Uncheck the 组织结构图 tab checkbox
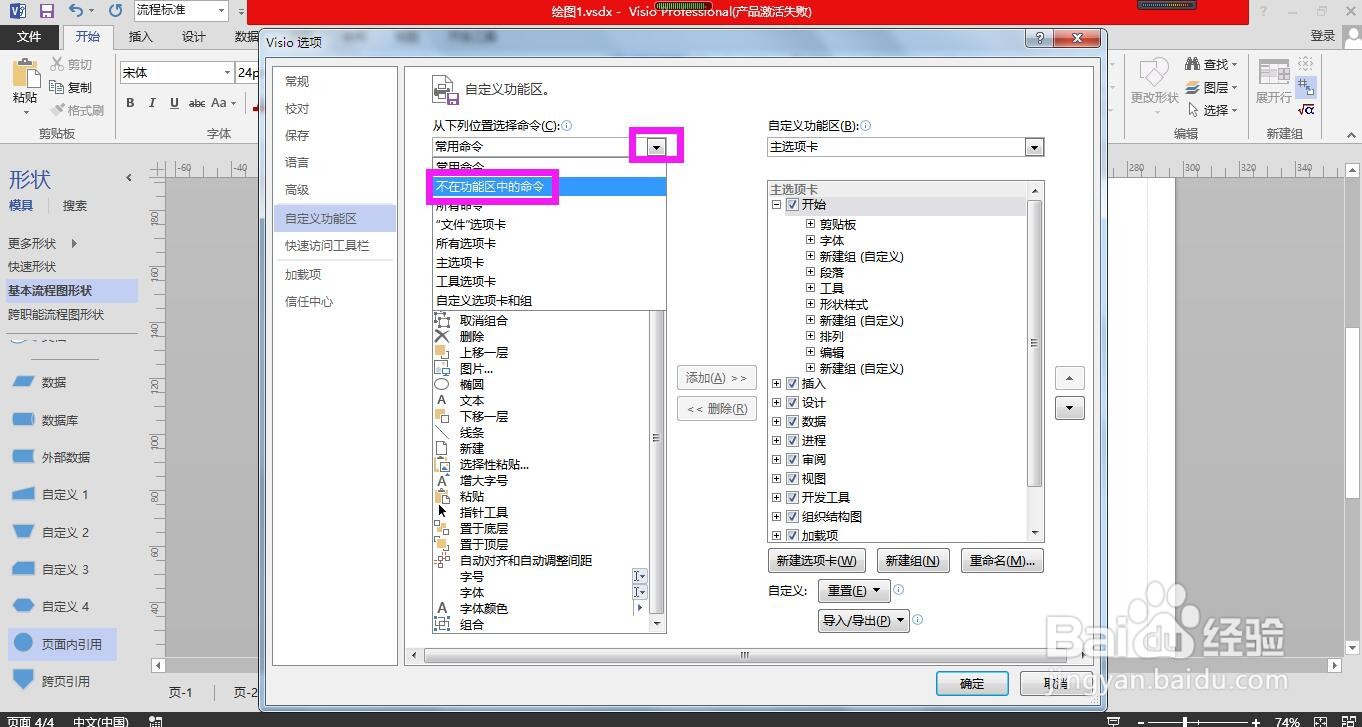This screenshot has height=727, width=1362. [792, 516]
